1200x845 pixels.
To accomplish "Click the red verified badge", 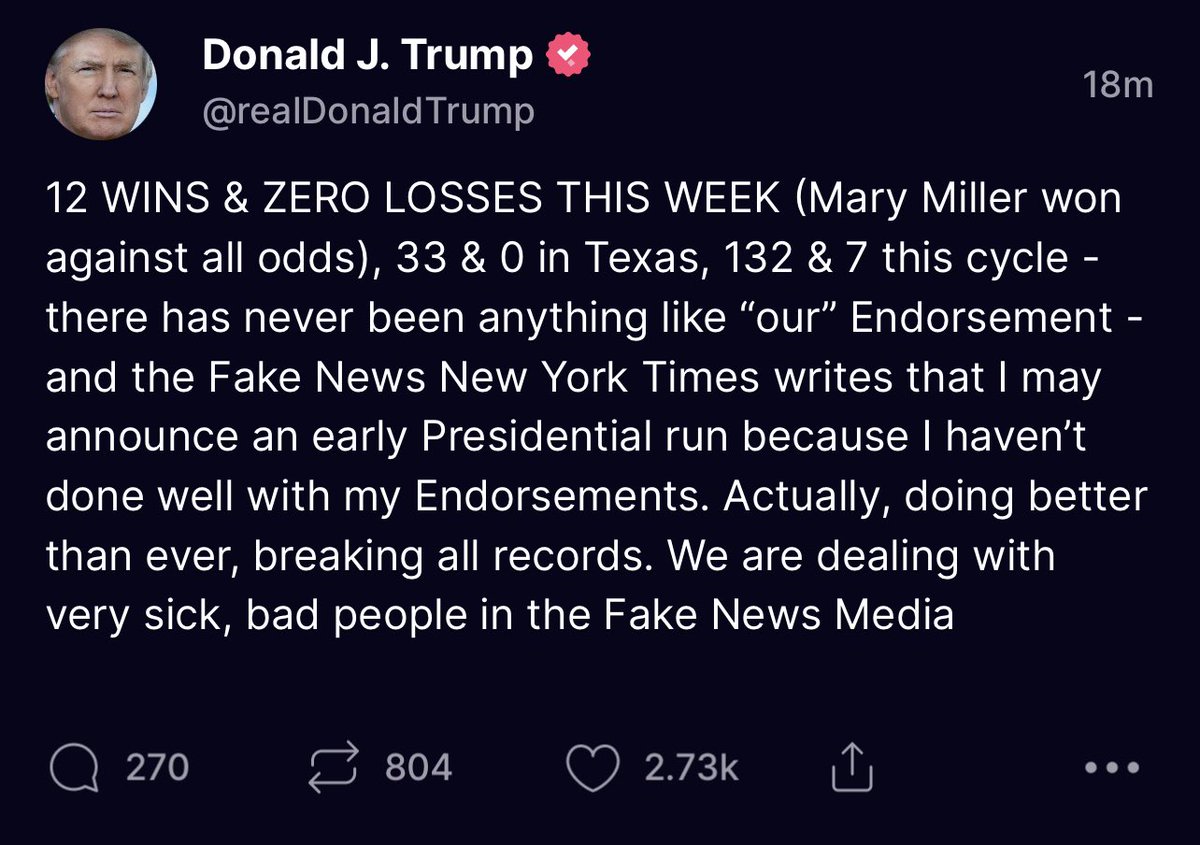I will pyautogui.click(x=568, y=56).
